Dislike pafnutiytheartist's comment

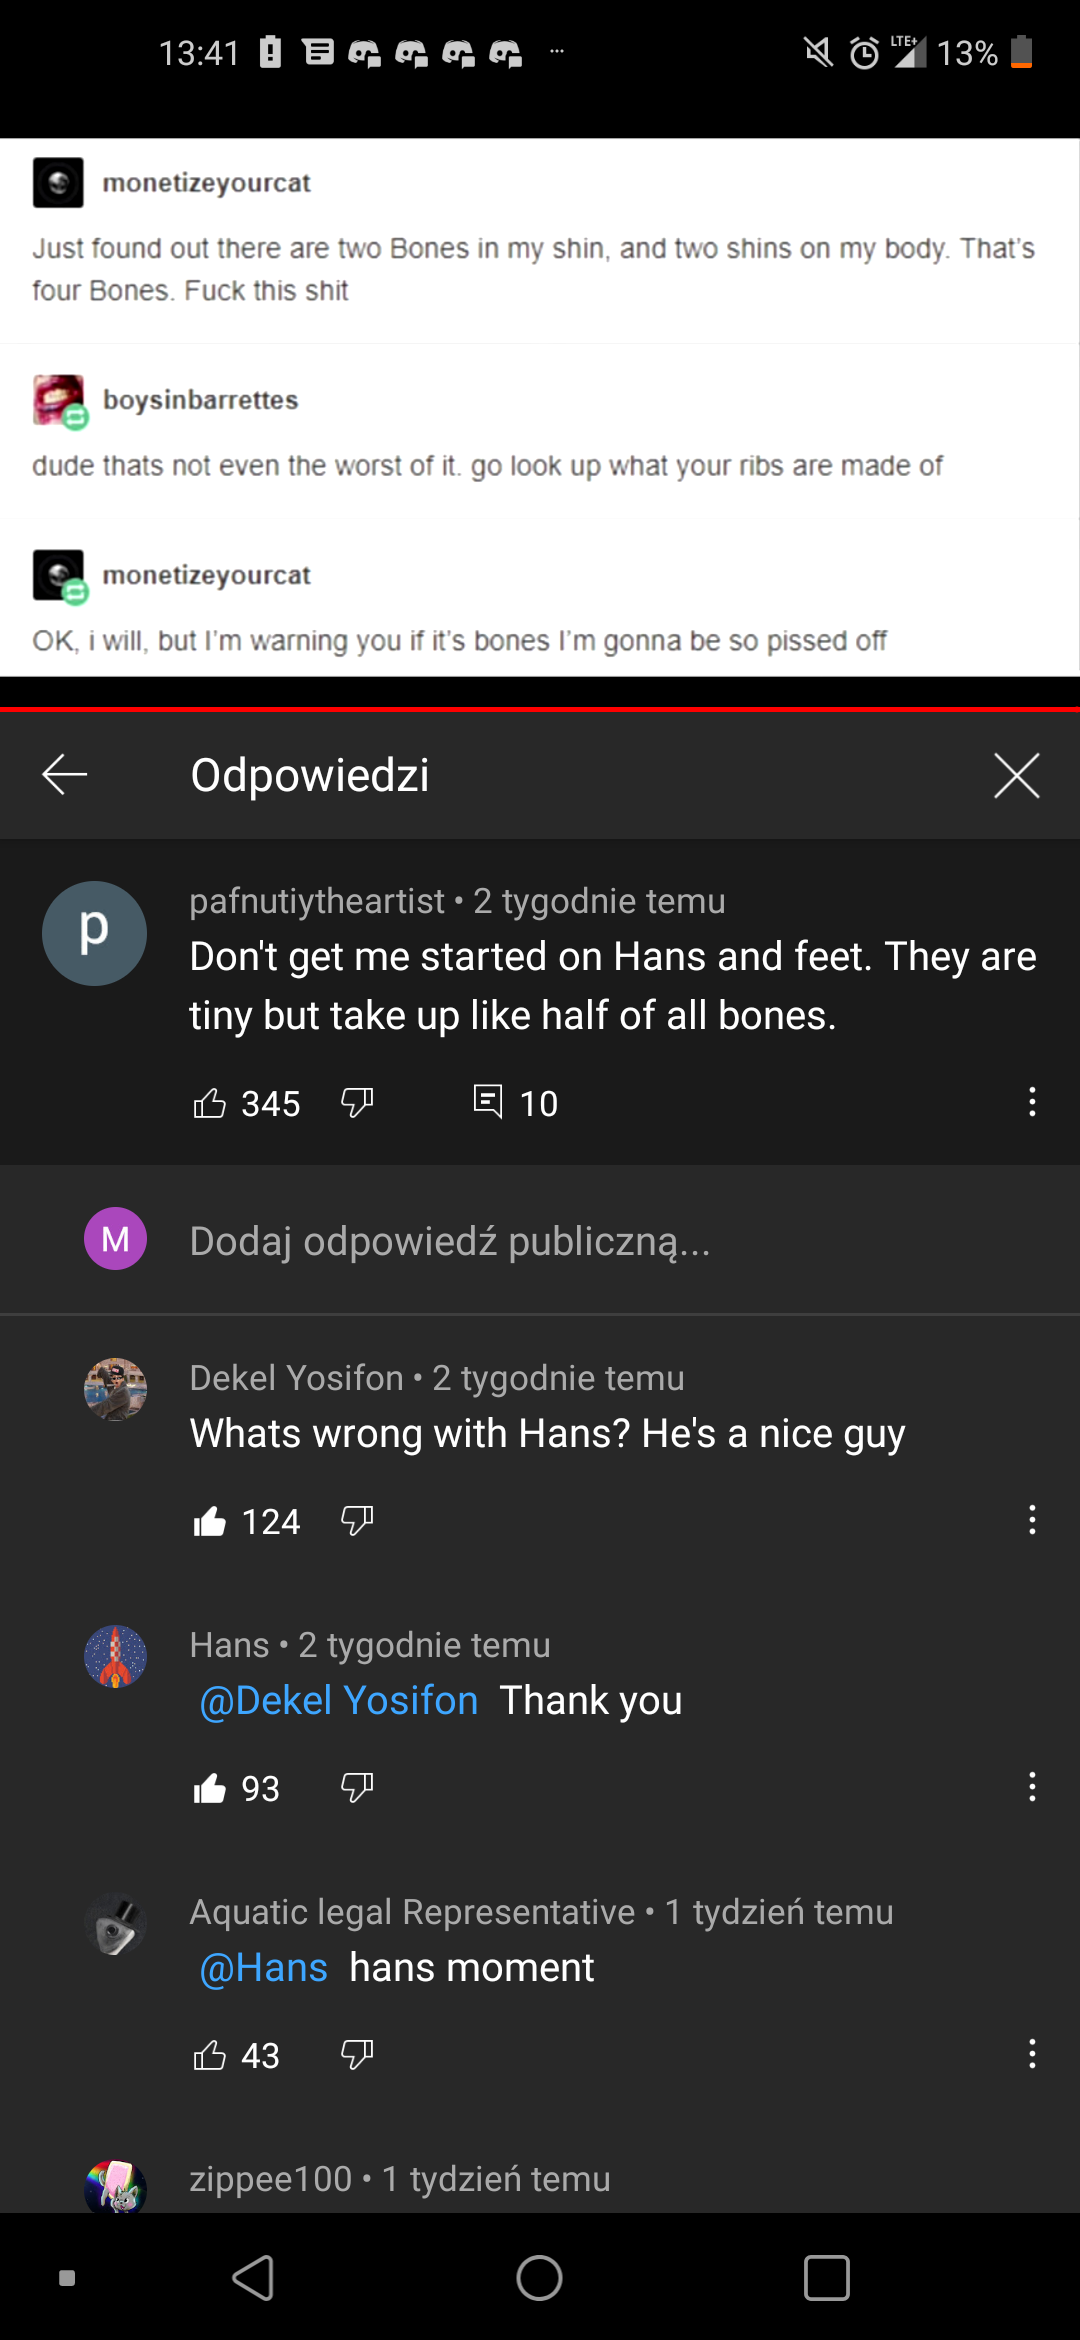(x=356, y=1101)
